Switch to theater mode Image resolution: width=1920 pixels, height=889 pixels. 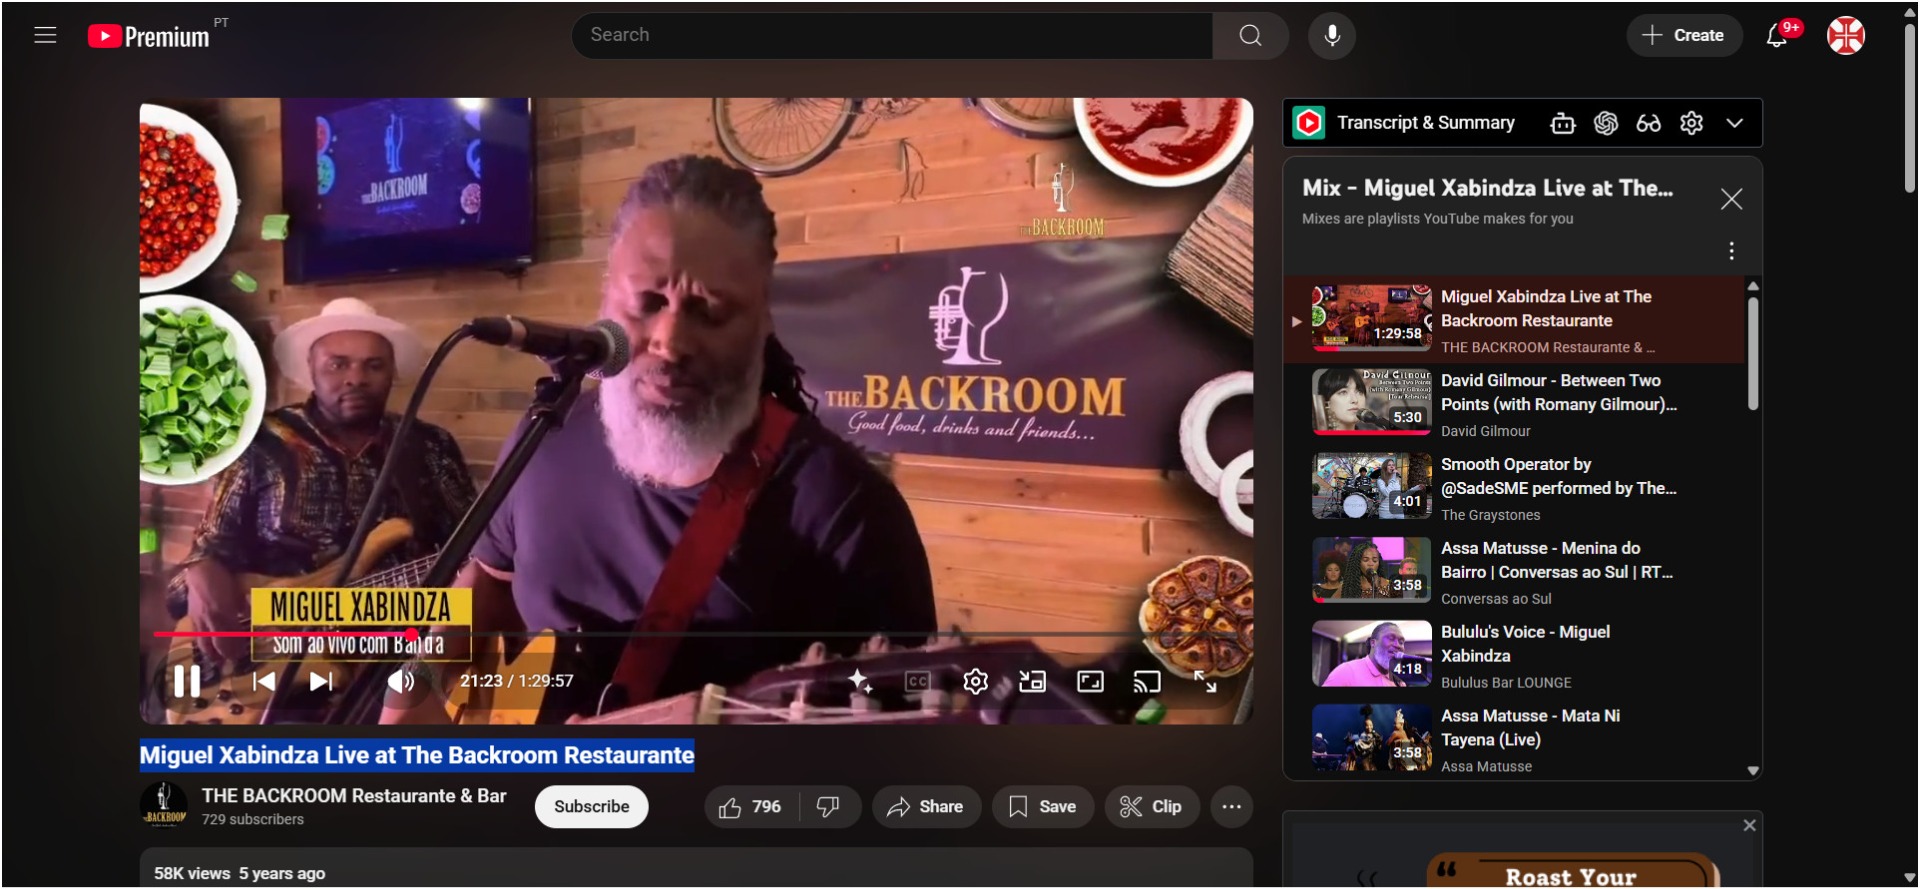click(1090, 681)
